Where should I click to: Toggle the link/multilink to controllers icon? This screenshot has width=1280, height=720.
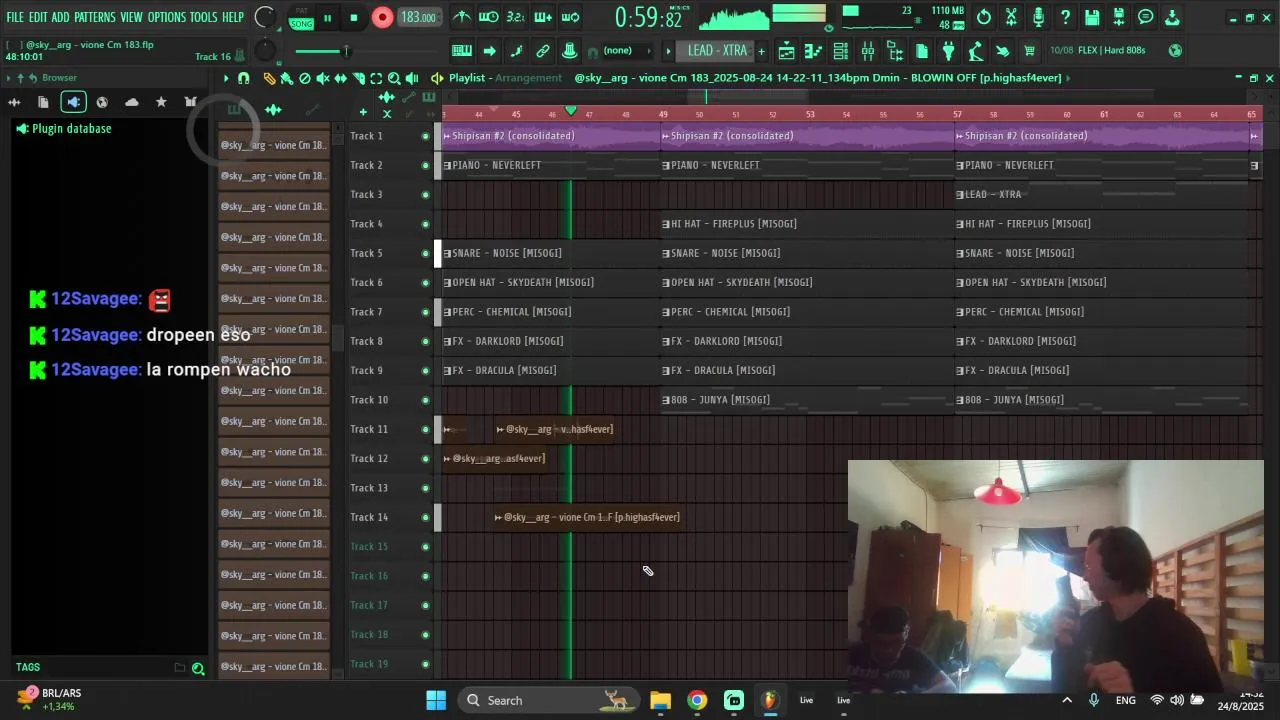coord(543,51)
